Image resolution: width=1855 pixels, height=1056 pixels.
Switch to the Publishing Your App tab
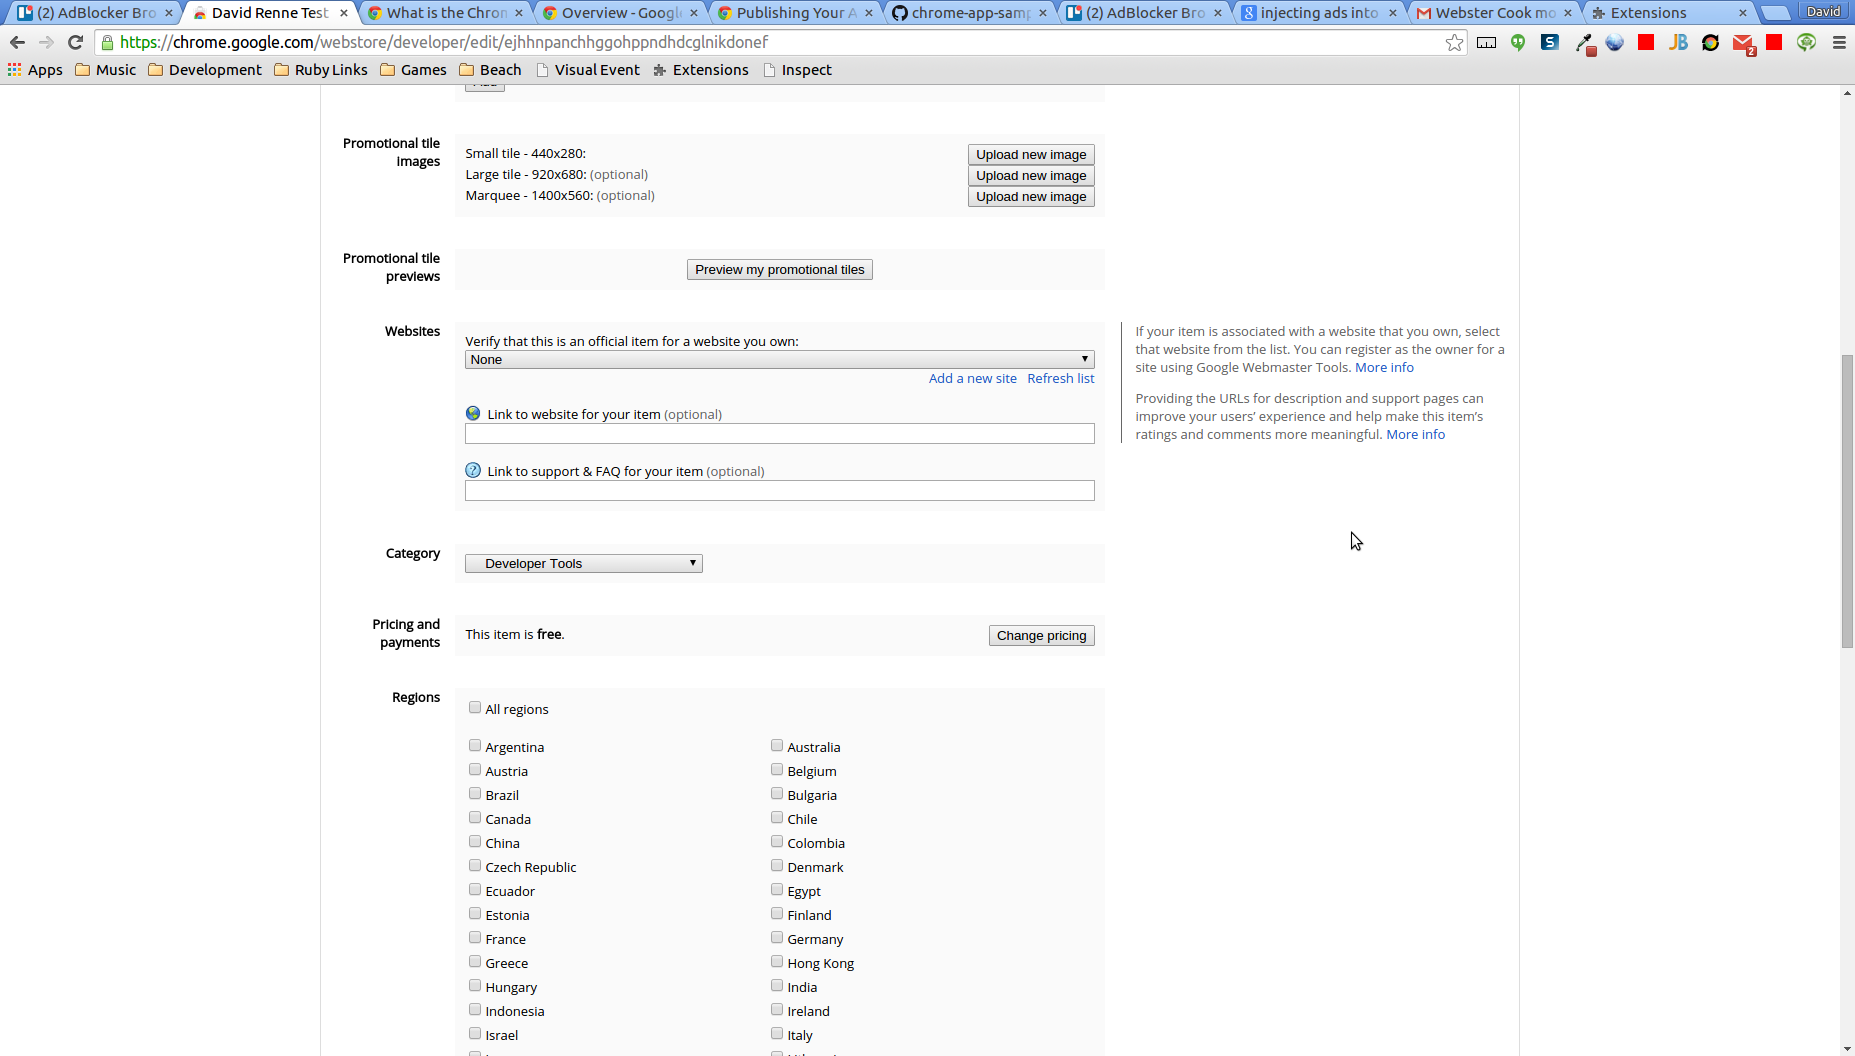[x=796, y=13]
